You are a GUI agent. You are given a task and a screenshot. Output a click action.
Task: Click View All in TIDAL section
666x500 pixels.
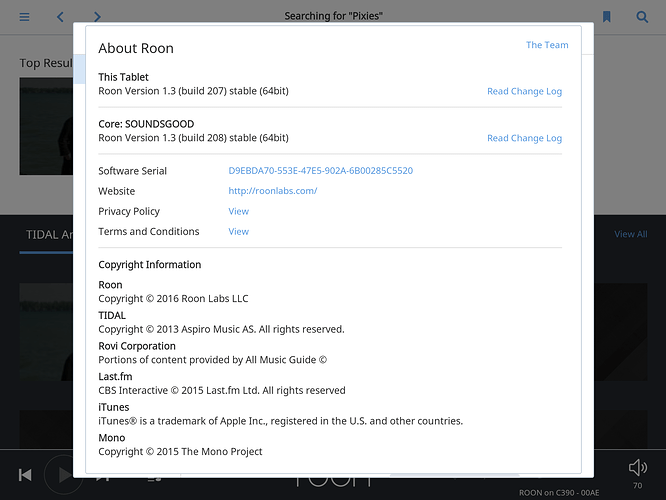coord(631,234)
